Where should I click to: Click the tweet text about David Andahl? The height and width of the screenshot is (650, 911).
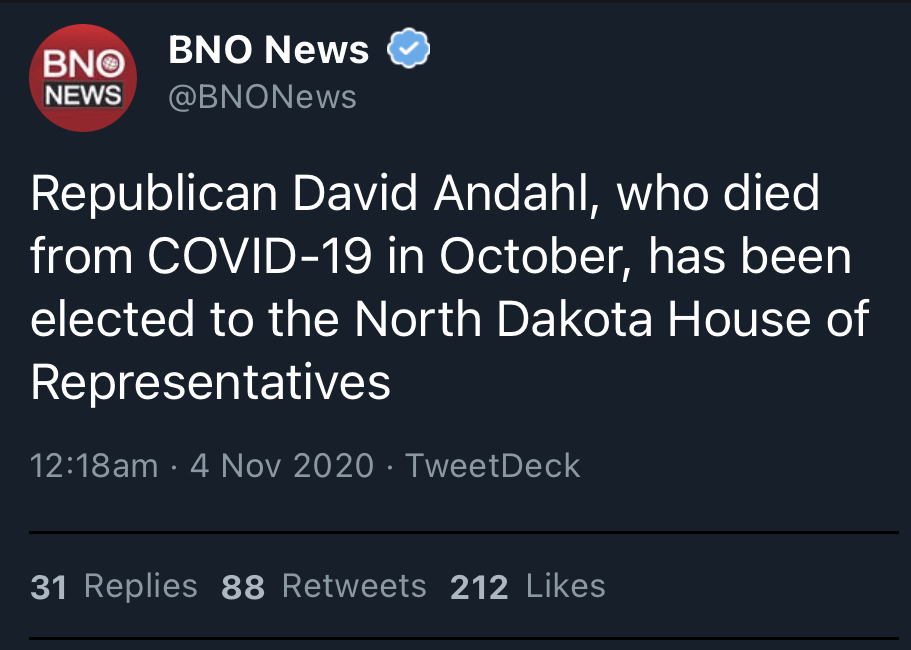point(450,288)
